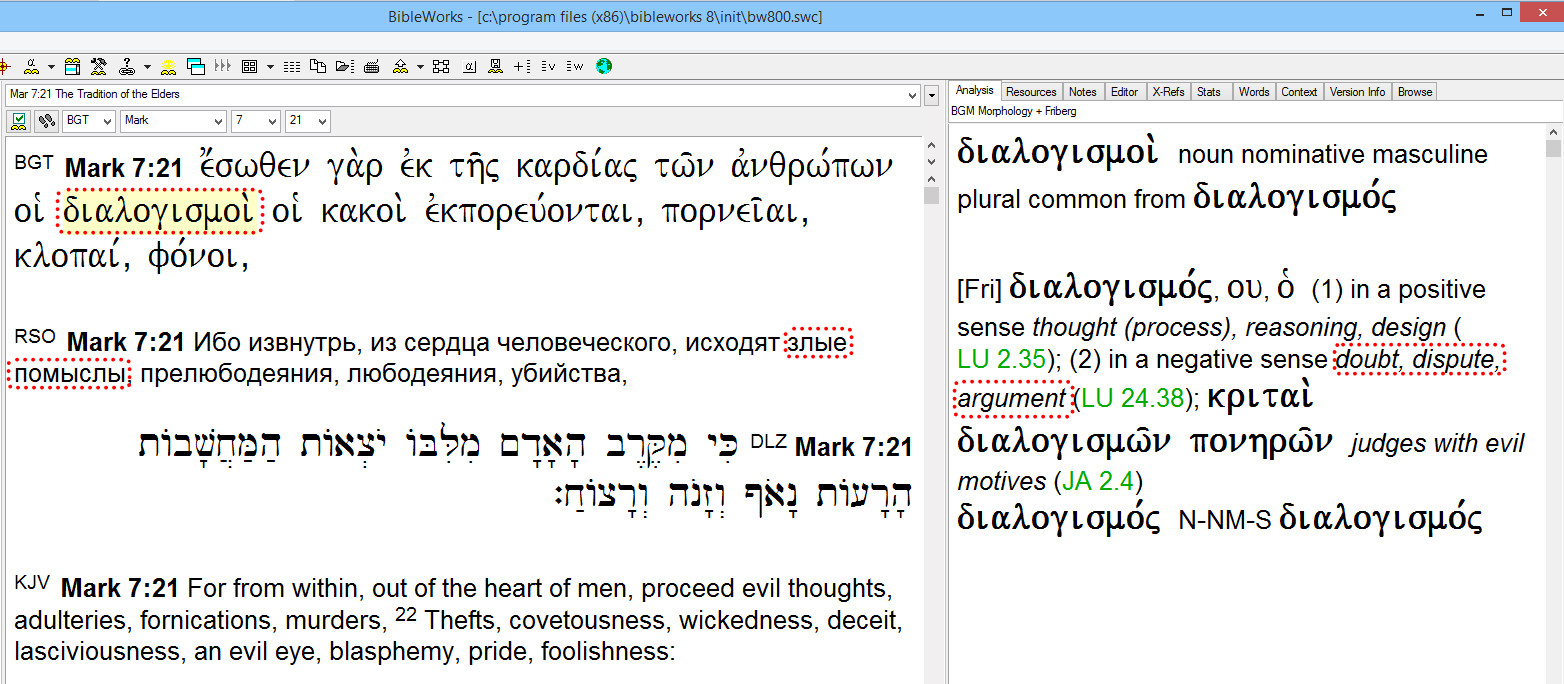Screen dimensions: 1564x684
Task: Click the copy pages toolbar icon
Action: click(x=318, y=66)
